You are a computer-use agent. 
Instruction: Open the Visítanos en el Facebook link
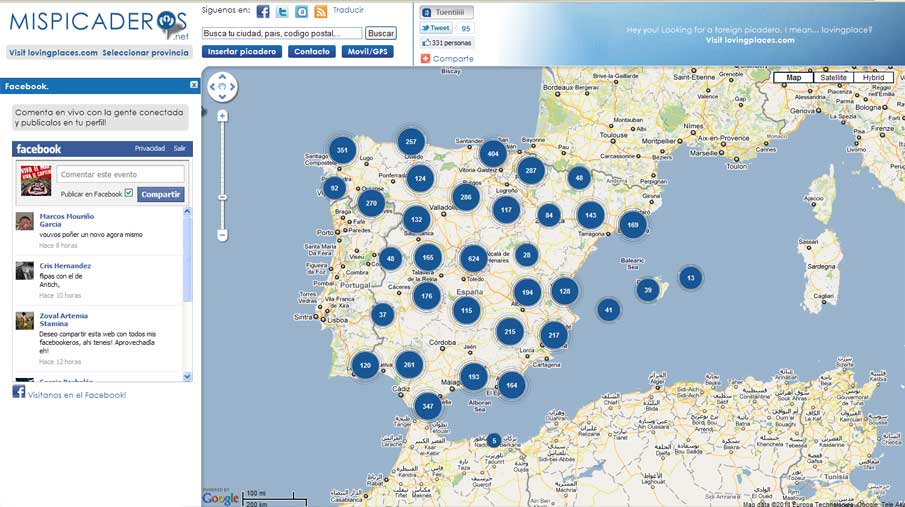pos(70,394)
